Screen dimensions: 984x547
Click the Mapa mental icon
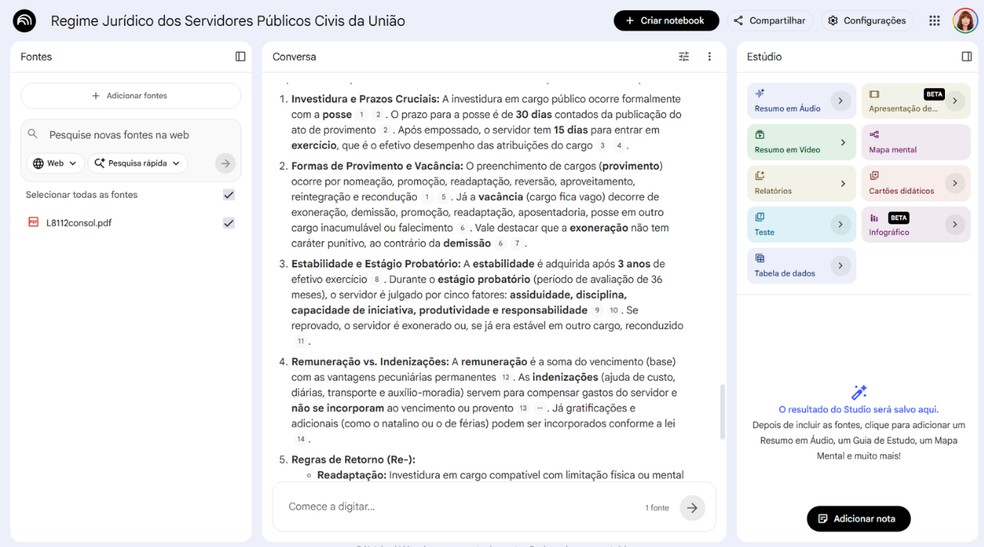[874, 135]
